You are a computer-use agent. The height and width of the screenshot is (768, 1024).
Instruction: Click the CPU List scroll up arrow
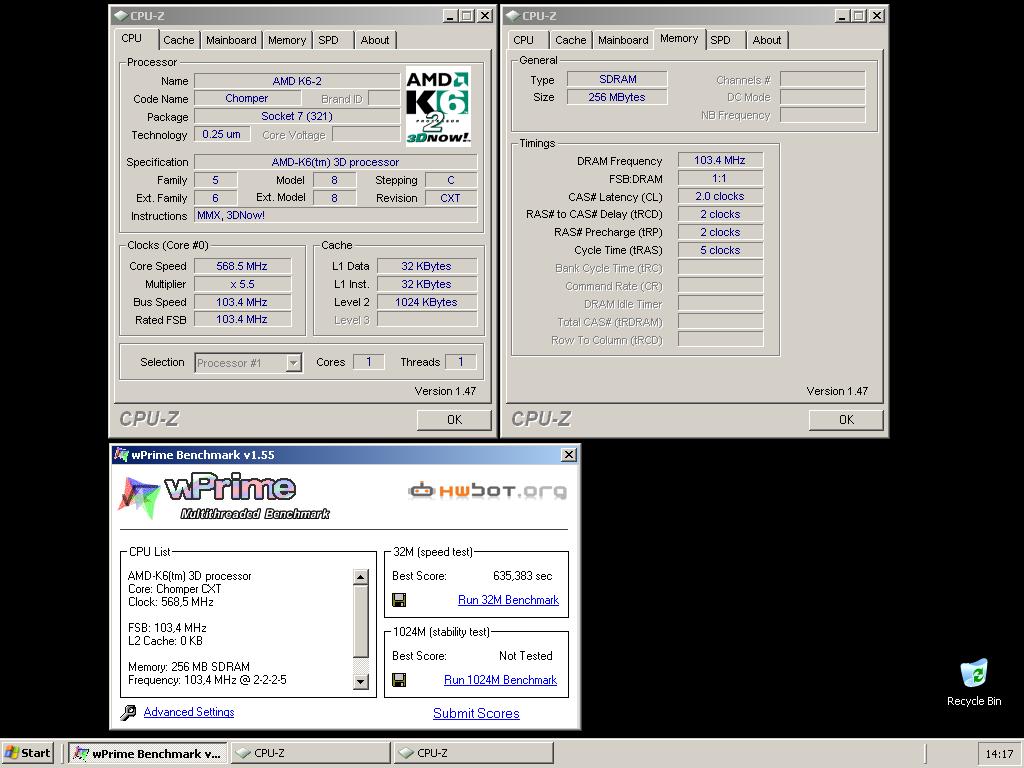360,577
